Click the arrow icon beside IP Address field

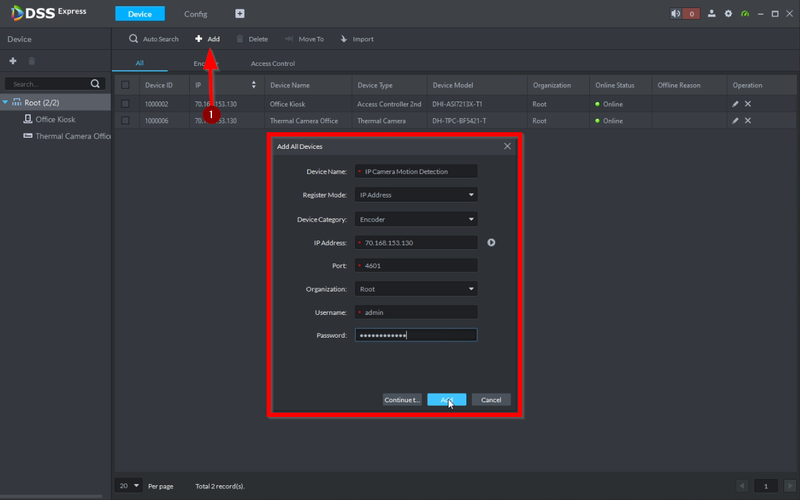click(x=491, y=242)
